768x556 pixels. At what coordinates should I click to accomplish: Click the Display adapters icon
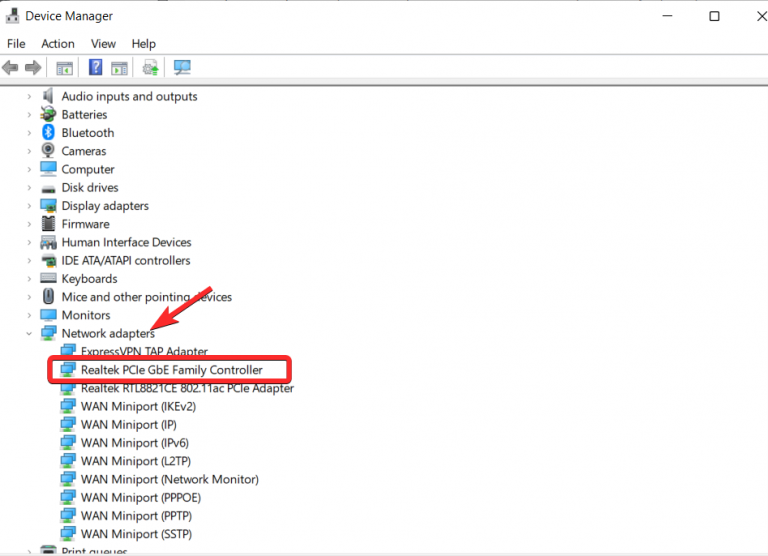(48, 205)
